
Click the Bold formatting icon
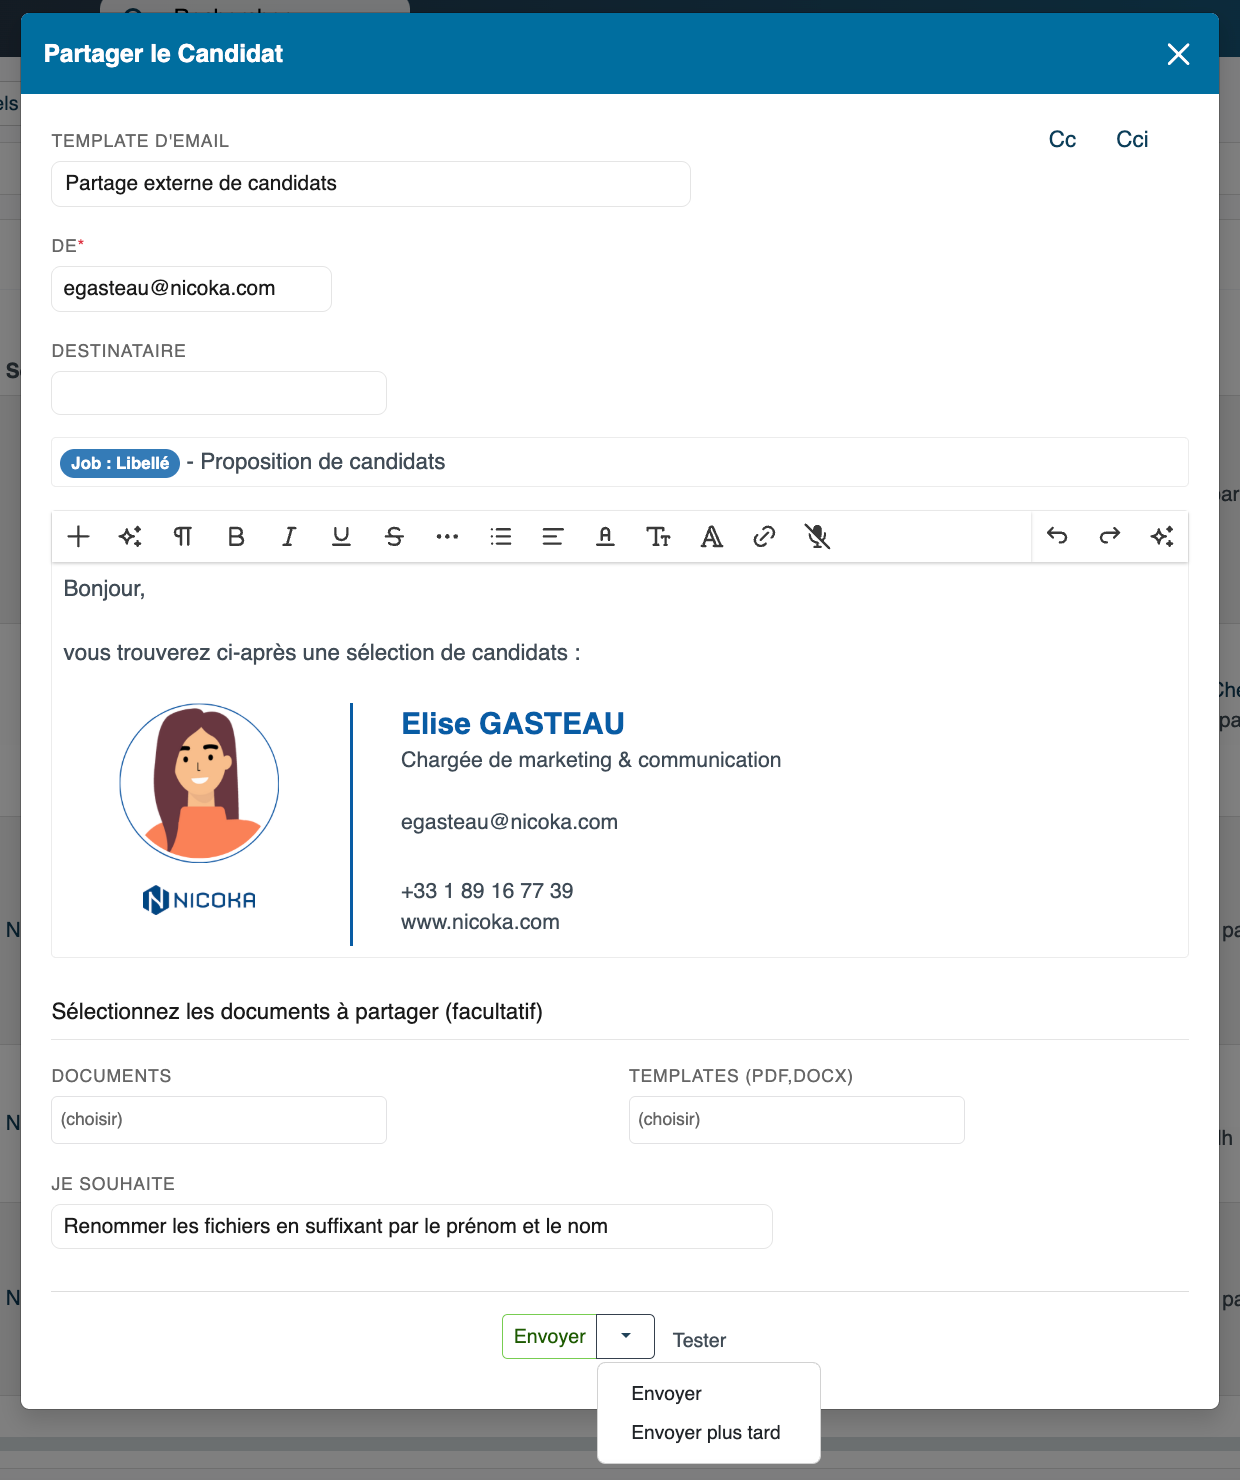pyautogui.click(x=236, y=537)
